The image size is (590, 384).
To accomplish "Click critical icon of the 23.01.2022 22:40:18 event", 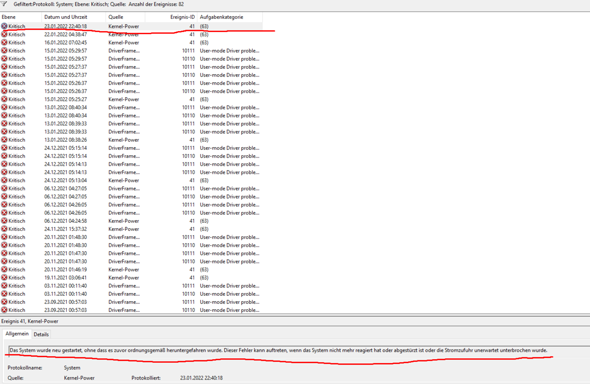I will pos(4,26).
